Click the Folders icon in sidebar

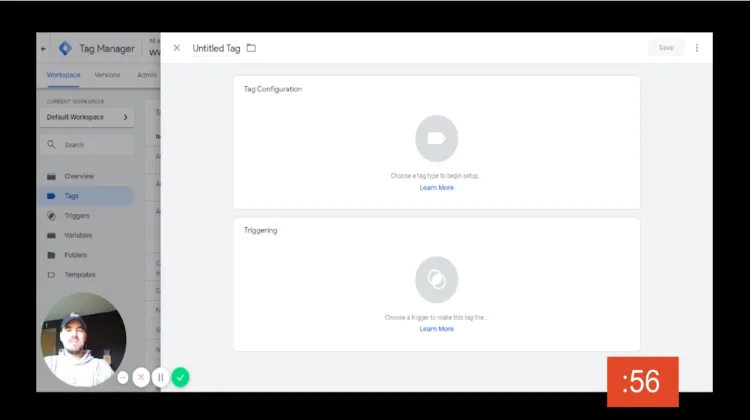tap(51, 255)
